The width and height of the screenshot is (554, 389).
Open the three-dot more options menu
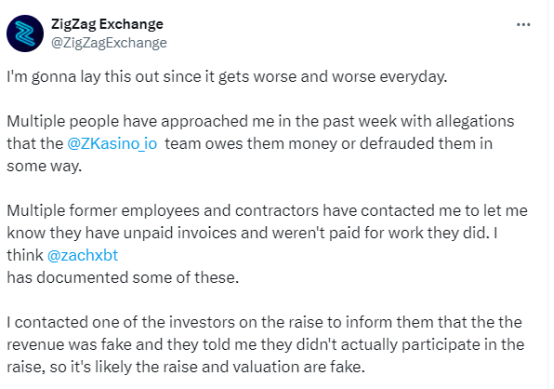523,25
